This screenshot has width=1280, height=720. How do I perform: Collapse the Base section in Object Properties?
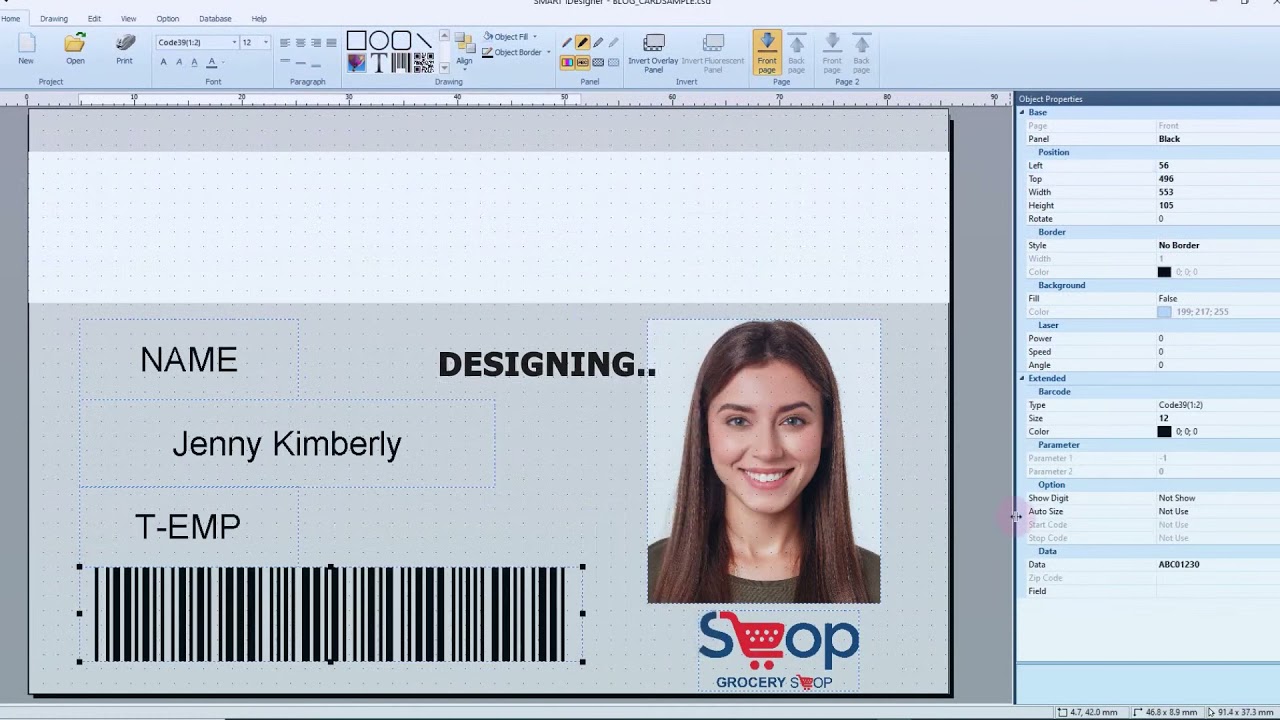(1022, 112)
